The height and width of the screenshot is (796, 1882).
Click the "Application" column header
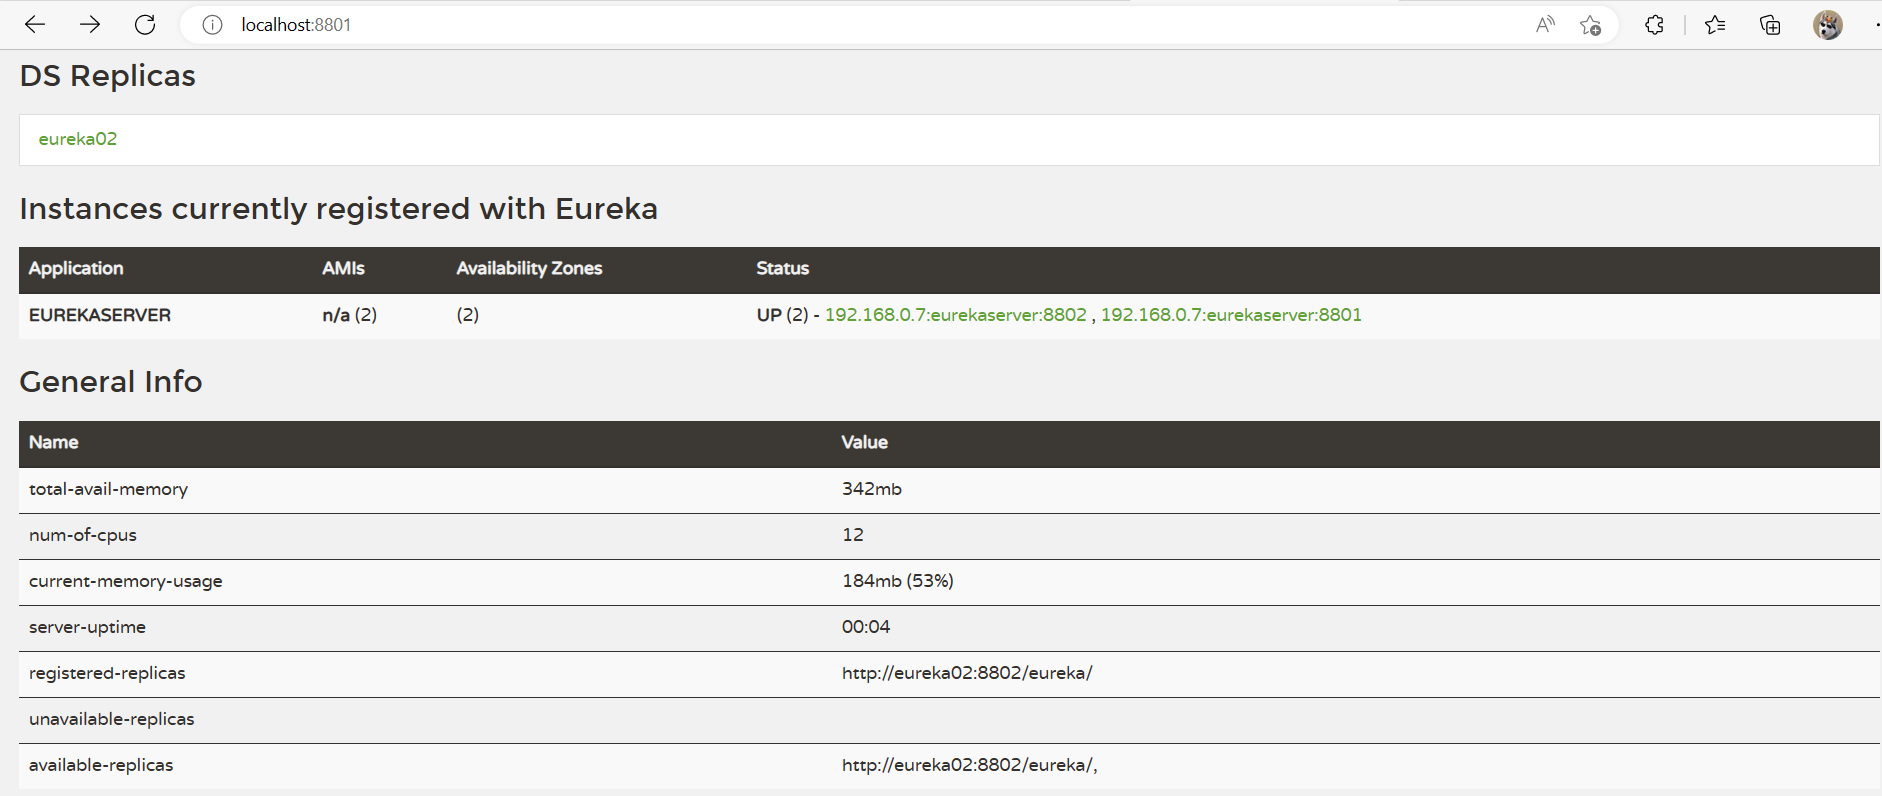coord(76,268)
